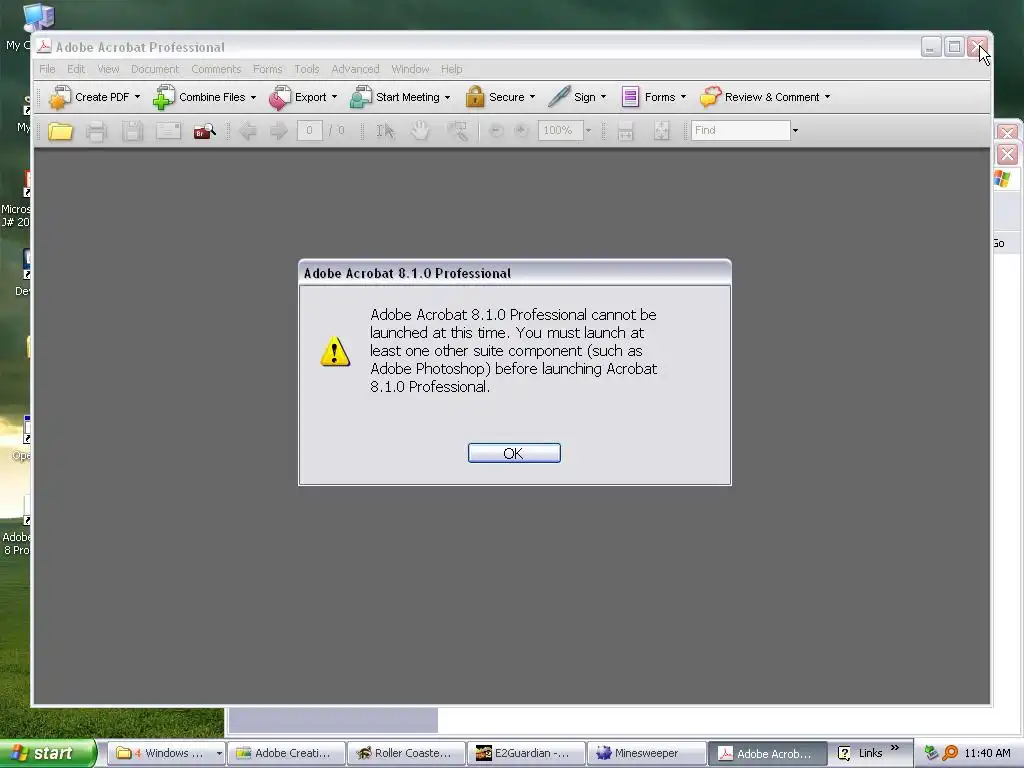The height and width of the screenshot is (768, 1024).
Task: Click the Links toolbar in the taskbar
Action: [870, 754]
